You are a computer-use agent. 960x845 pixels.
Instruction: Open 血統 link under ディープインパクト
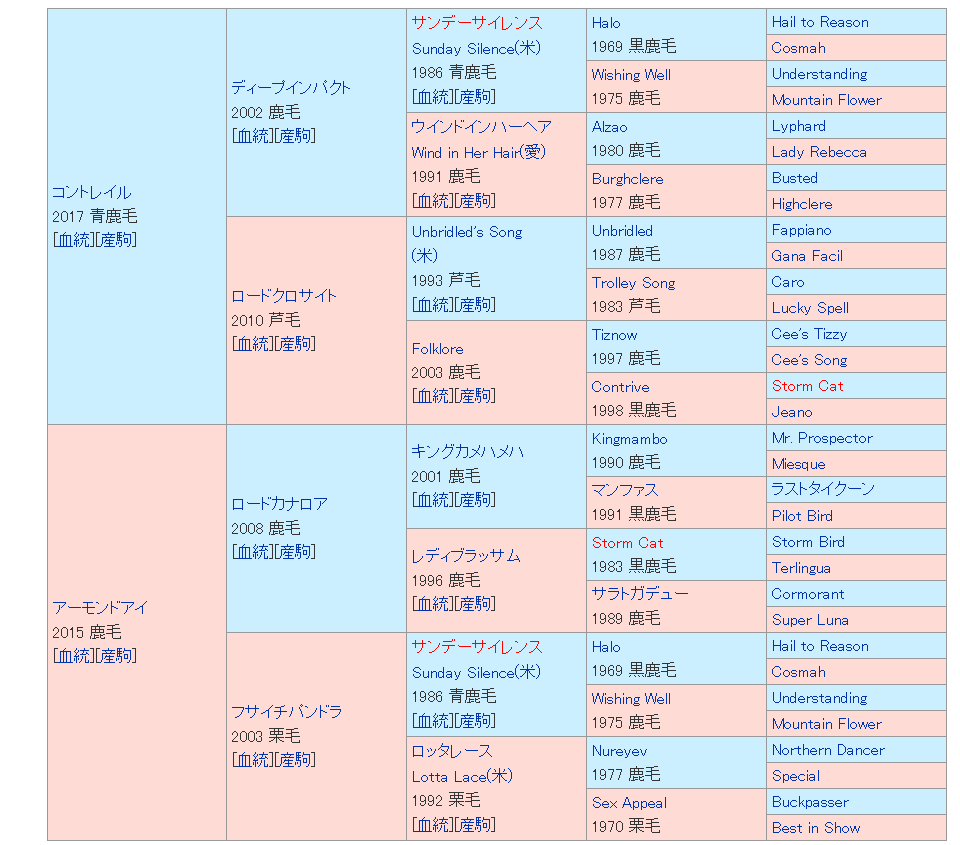(x=253, y=136)
